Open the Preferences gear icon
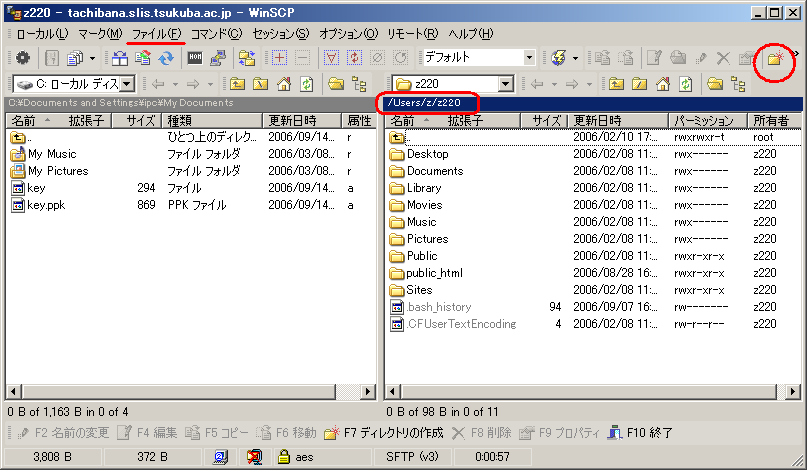This screenshot has width=807, height=470. [x=23, y=58]
